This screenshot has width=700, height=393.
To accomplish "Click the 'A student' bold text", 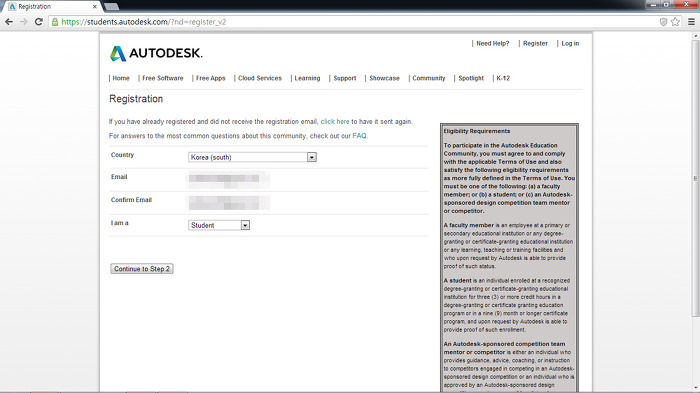I will [458, 281].
